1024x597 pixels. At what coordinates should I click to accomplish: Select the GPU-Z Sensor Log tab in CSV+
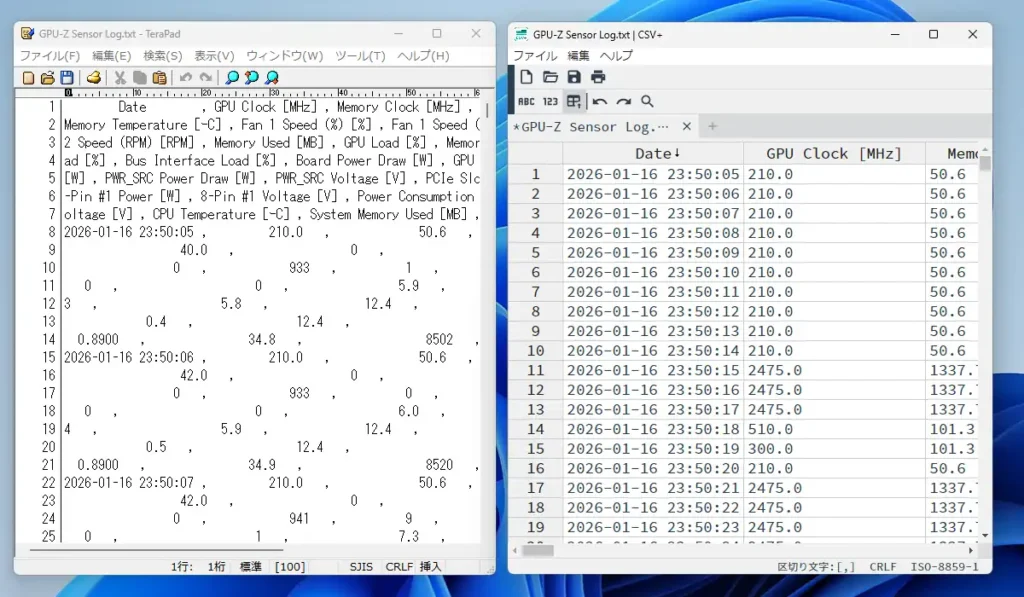(x=590, y=127)
